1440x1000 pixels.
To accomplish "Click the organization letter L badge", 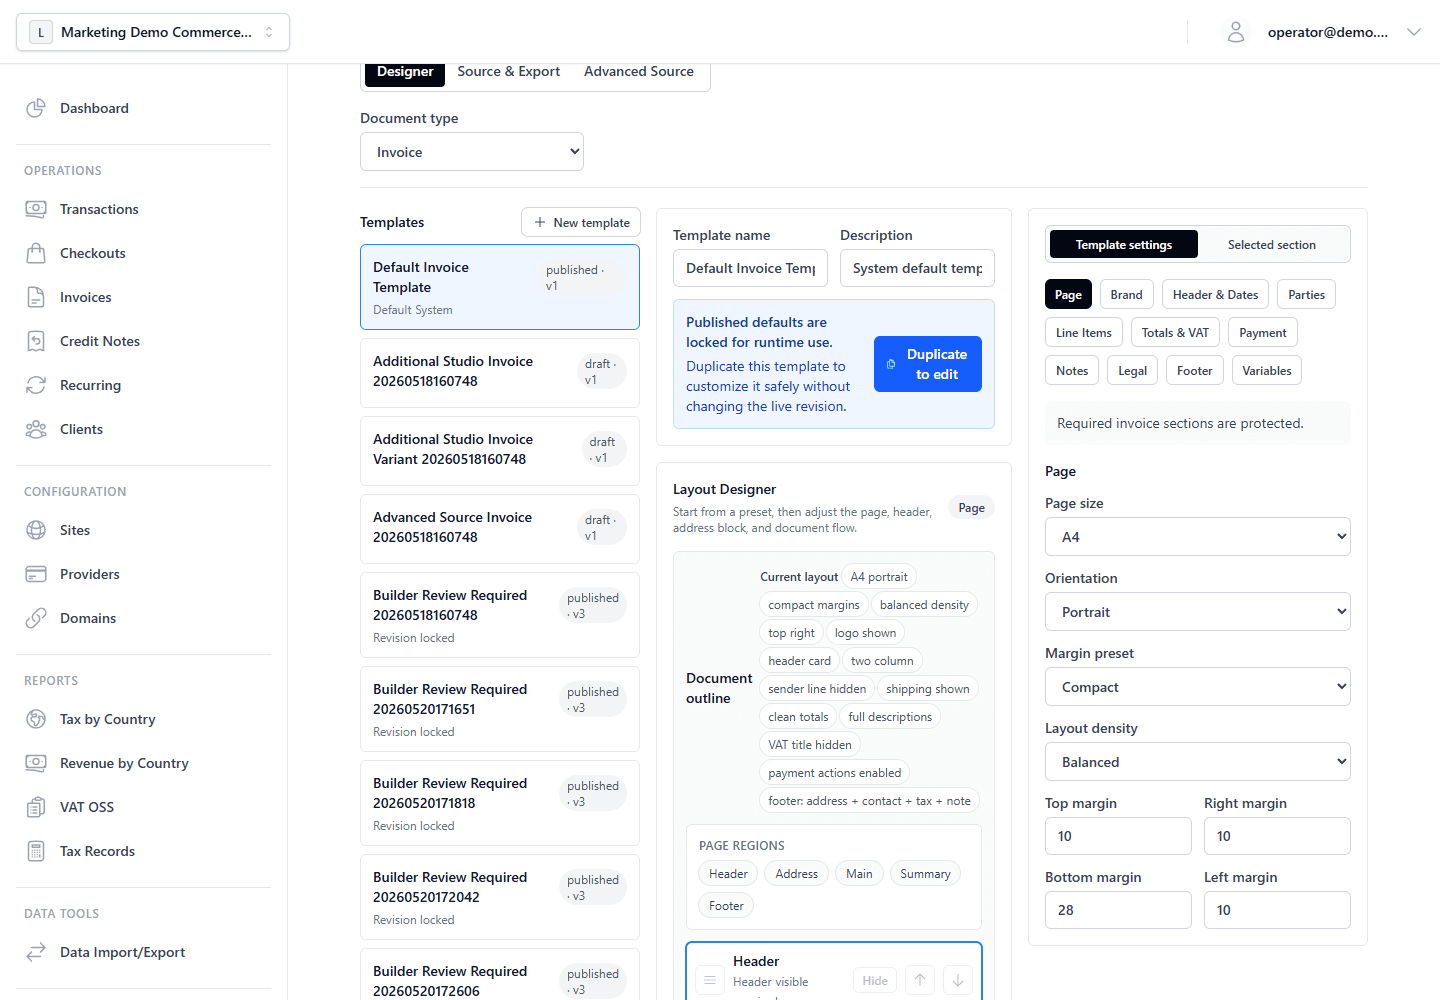I will pos(41,32).
